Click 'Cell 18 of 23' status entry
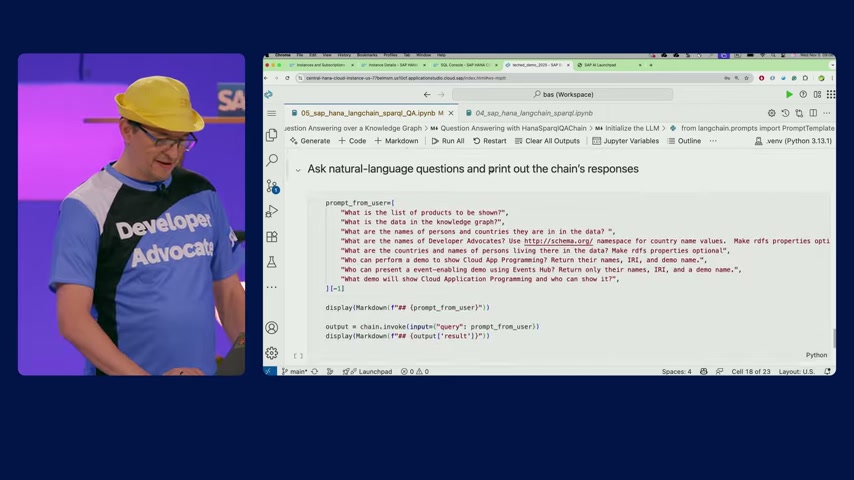The width and height of the screenshot is (854, 480). pyautogui.click(x=751, y=371)
